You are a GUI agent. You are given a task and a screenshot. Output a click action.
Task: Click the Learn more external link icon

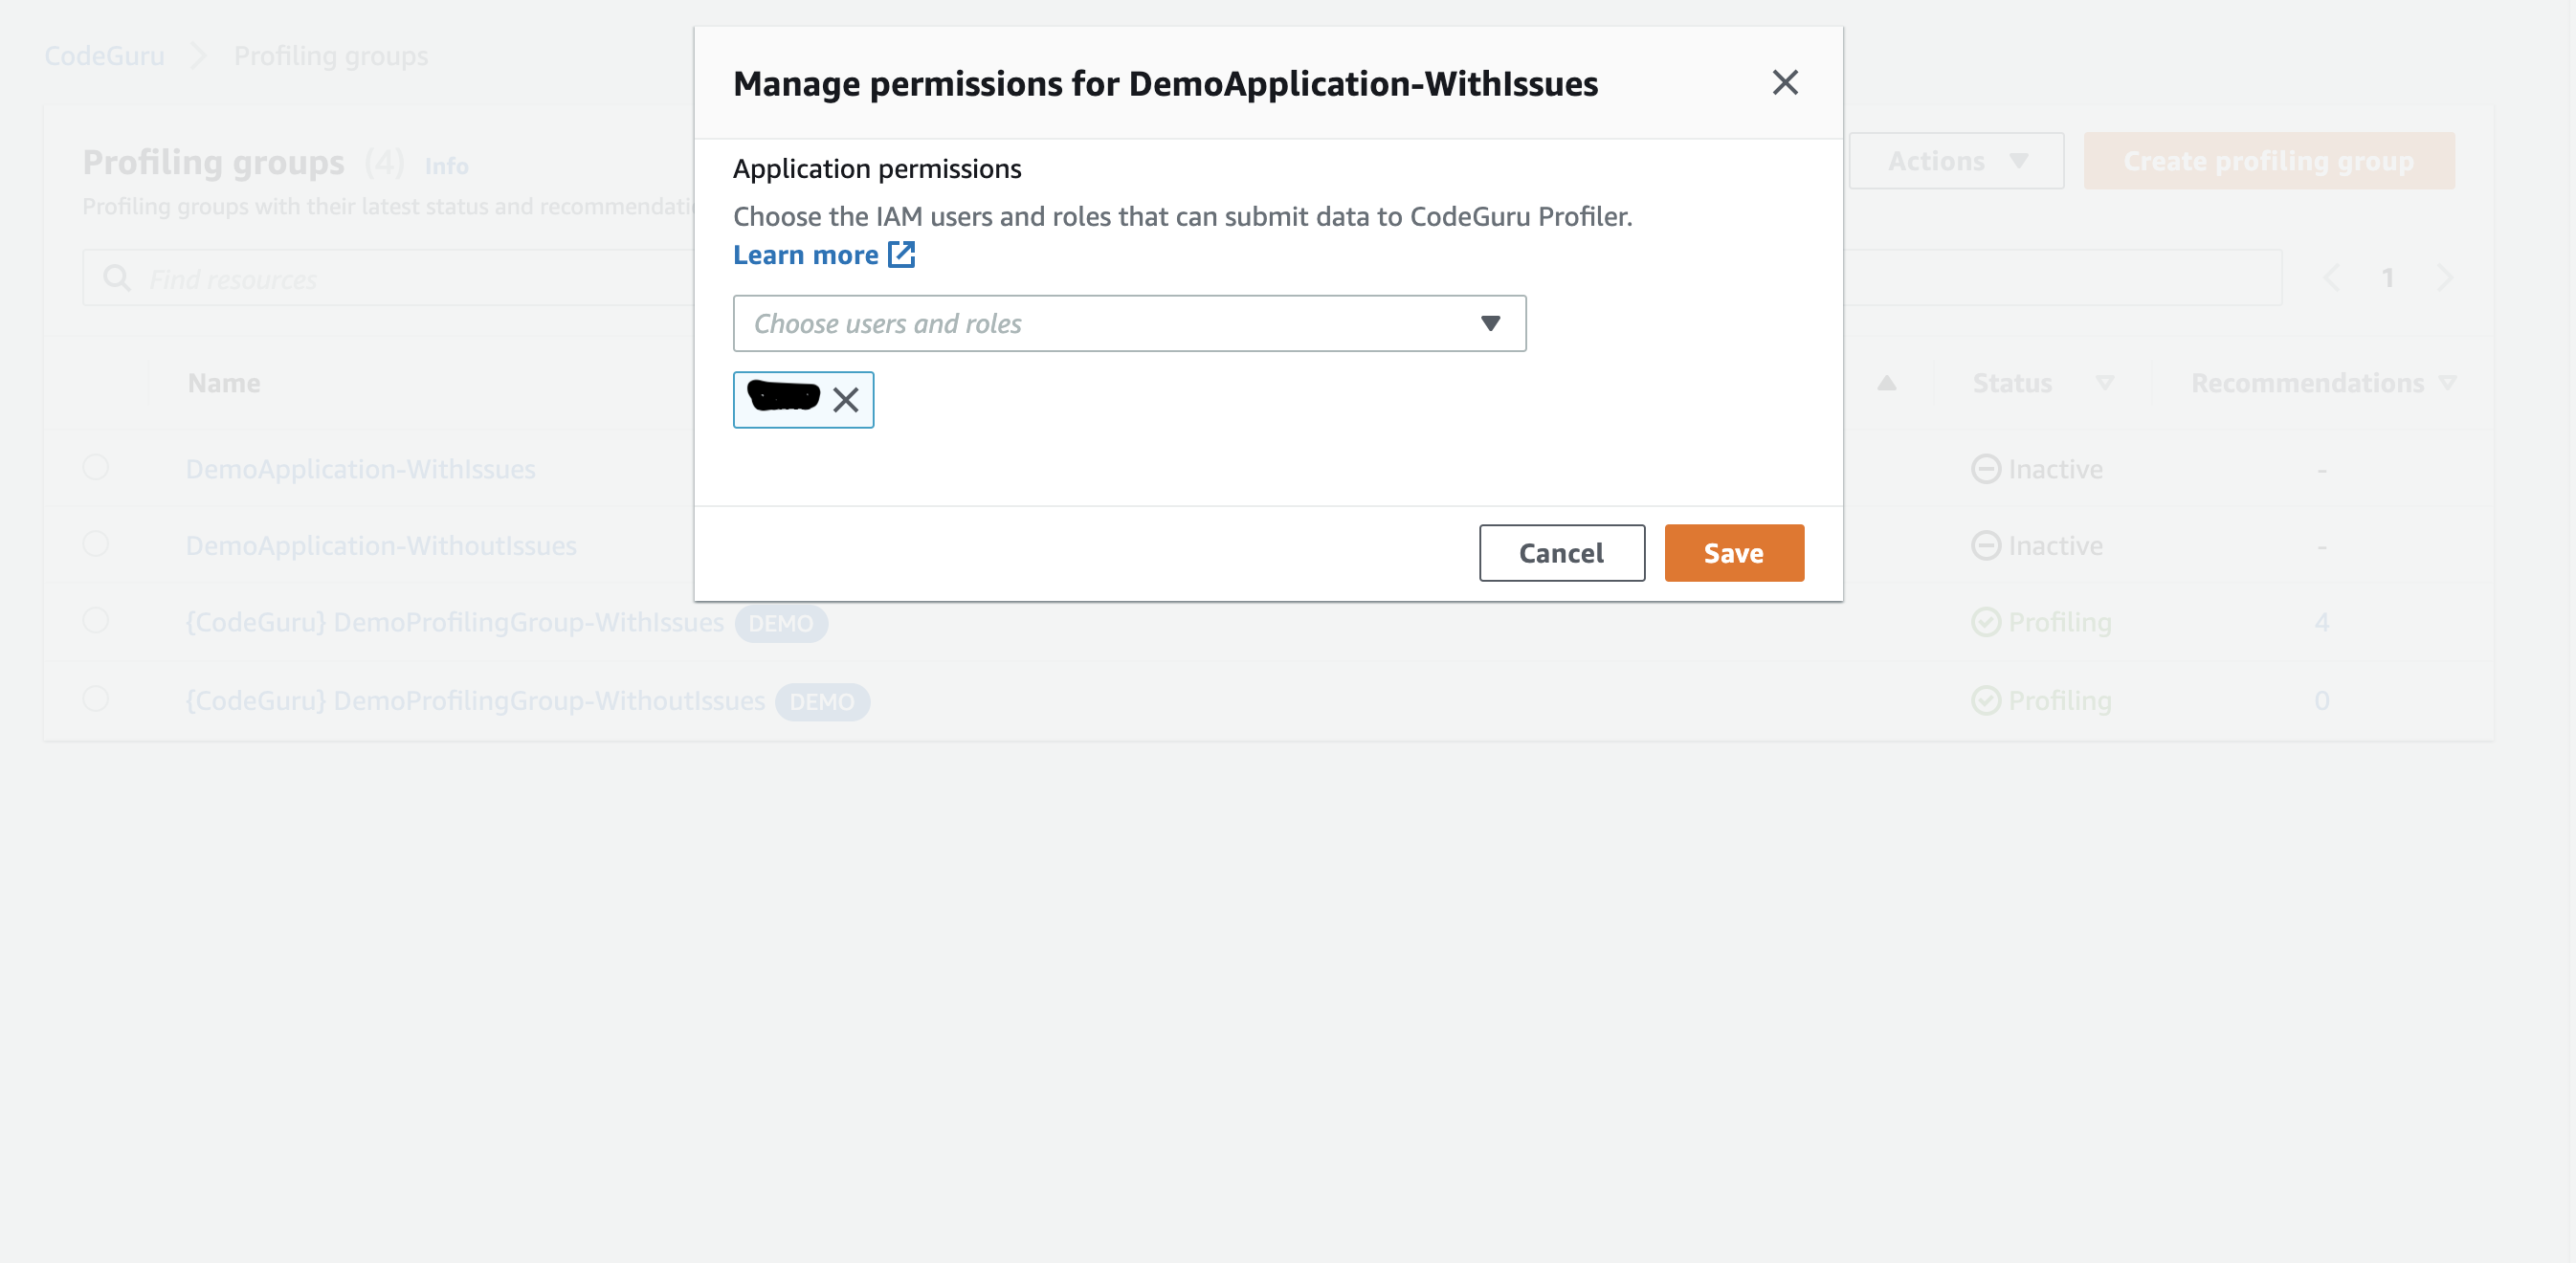tap(901, 255)
